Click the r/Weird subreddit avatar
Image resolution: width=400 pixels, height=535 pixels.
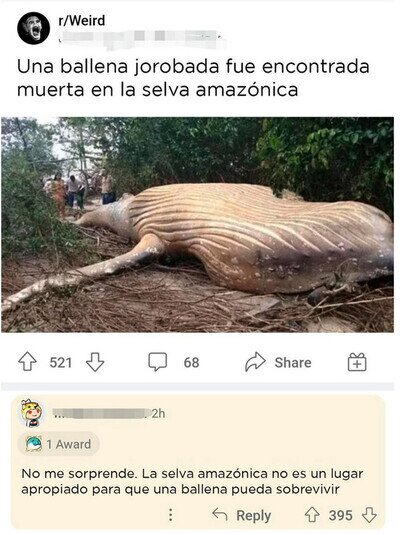pos(33,28)
